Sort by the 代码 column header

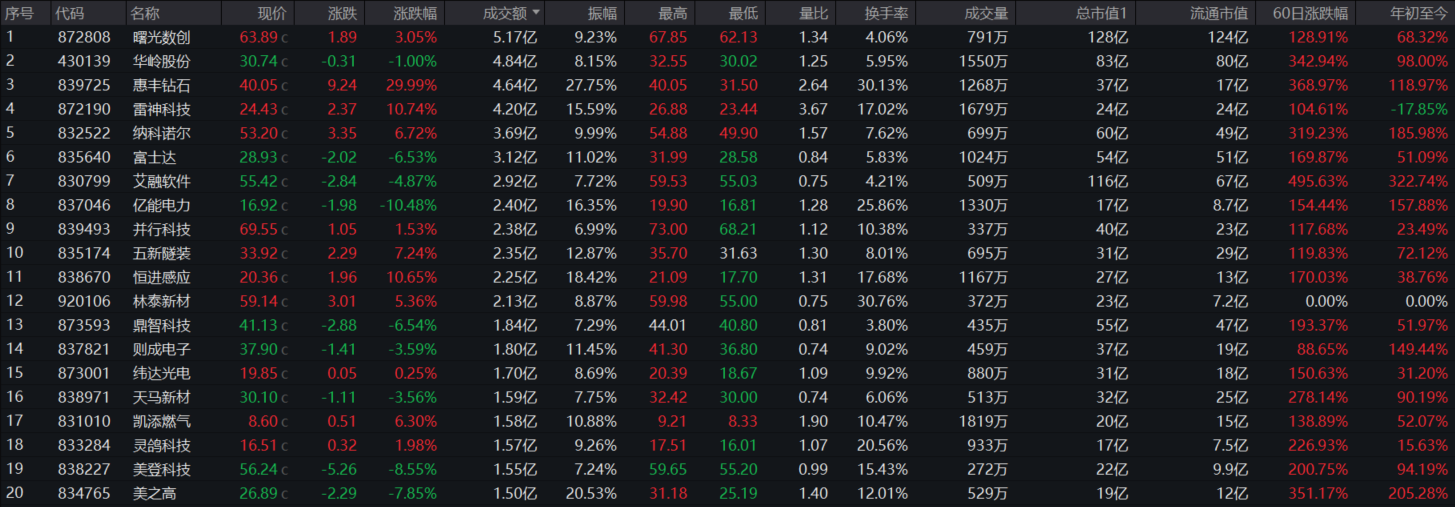tap(70, 13)
